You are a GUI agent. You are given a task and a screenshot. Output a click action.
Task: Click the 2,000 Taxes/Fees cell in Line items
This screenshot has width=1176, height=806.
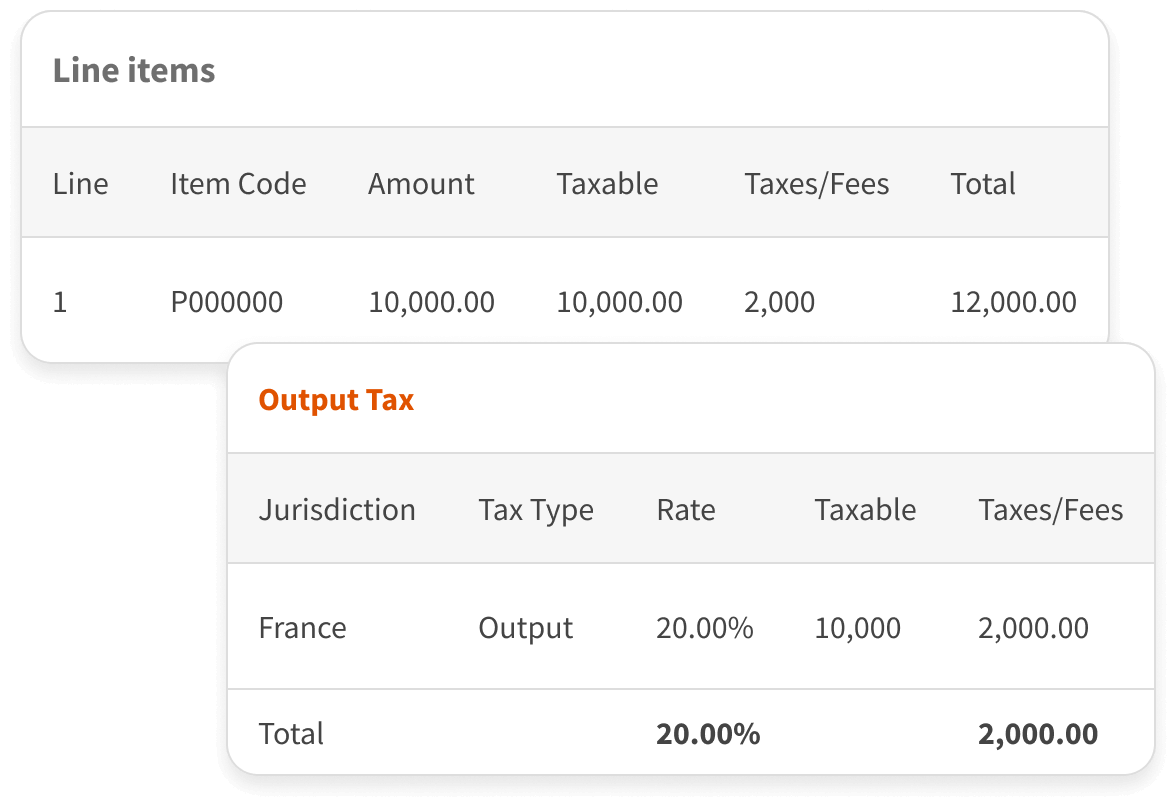(x=779, y=302)
